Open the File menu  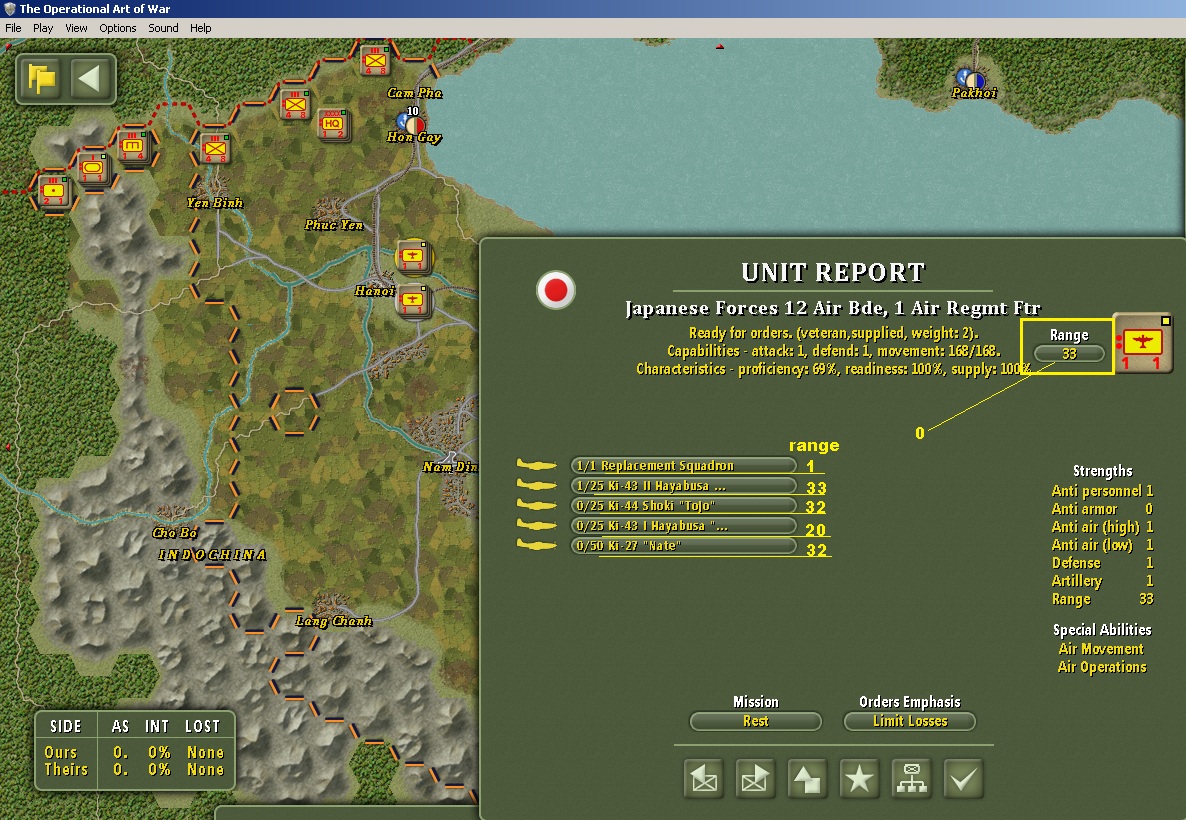[x=13, y=28]
